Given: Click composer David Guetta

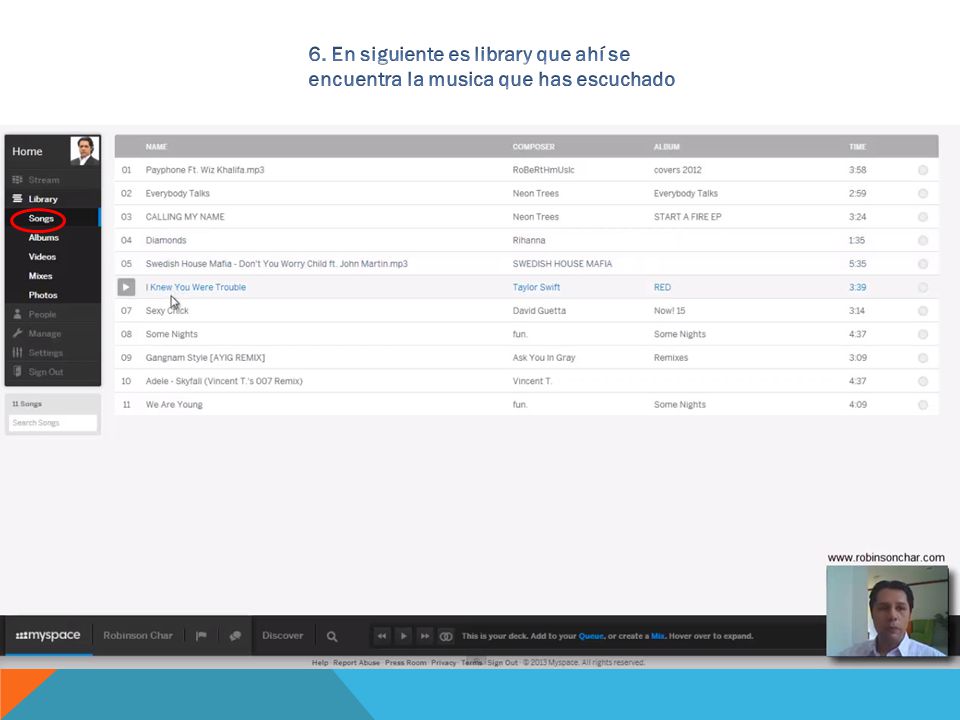Looking at the screenshot, I should point(539,311).
